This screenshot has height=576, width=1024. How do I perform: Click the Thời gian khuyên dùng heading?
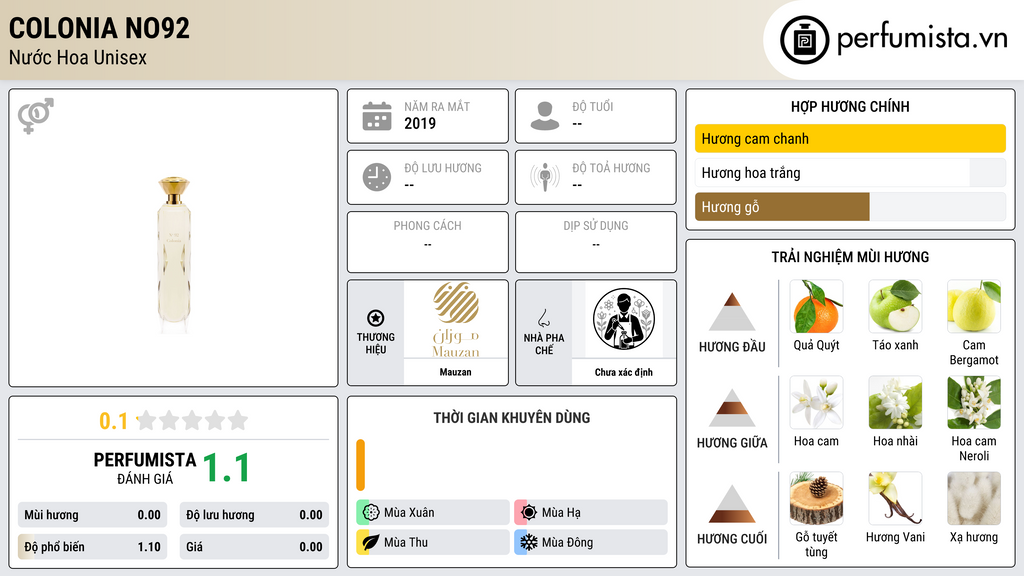(x=512, y=418)
